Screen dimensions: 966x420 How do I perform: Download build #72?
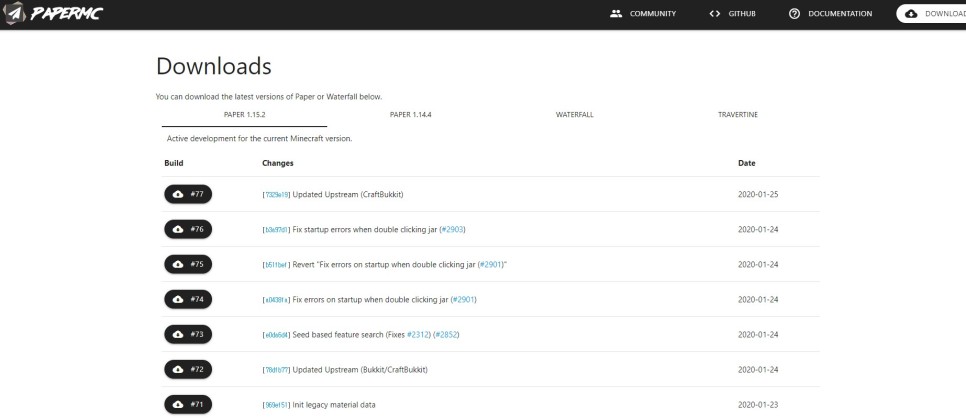pyautogui.click(x=188, y=370)
